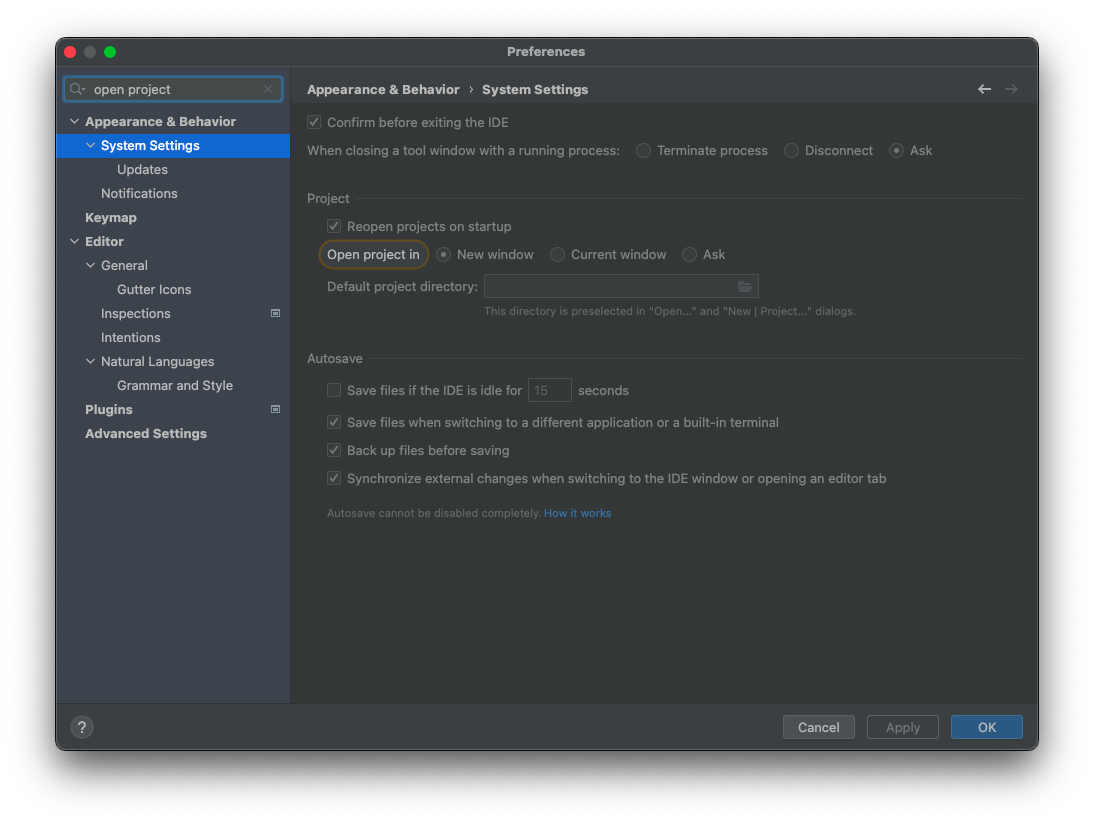Viewport: 1094px width, 824px height.
Task: Open search options magnifier icon
Action: 77,89
